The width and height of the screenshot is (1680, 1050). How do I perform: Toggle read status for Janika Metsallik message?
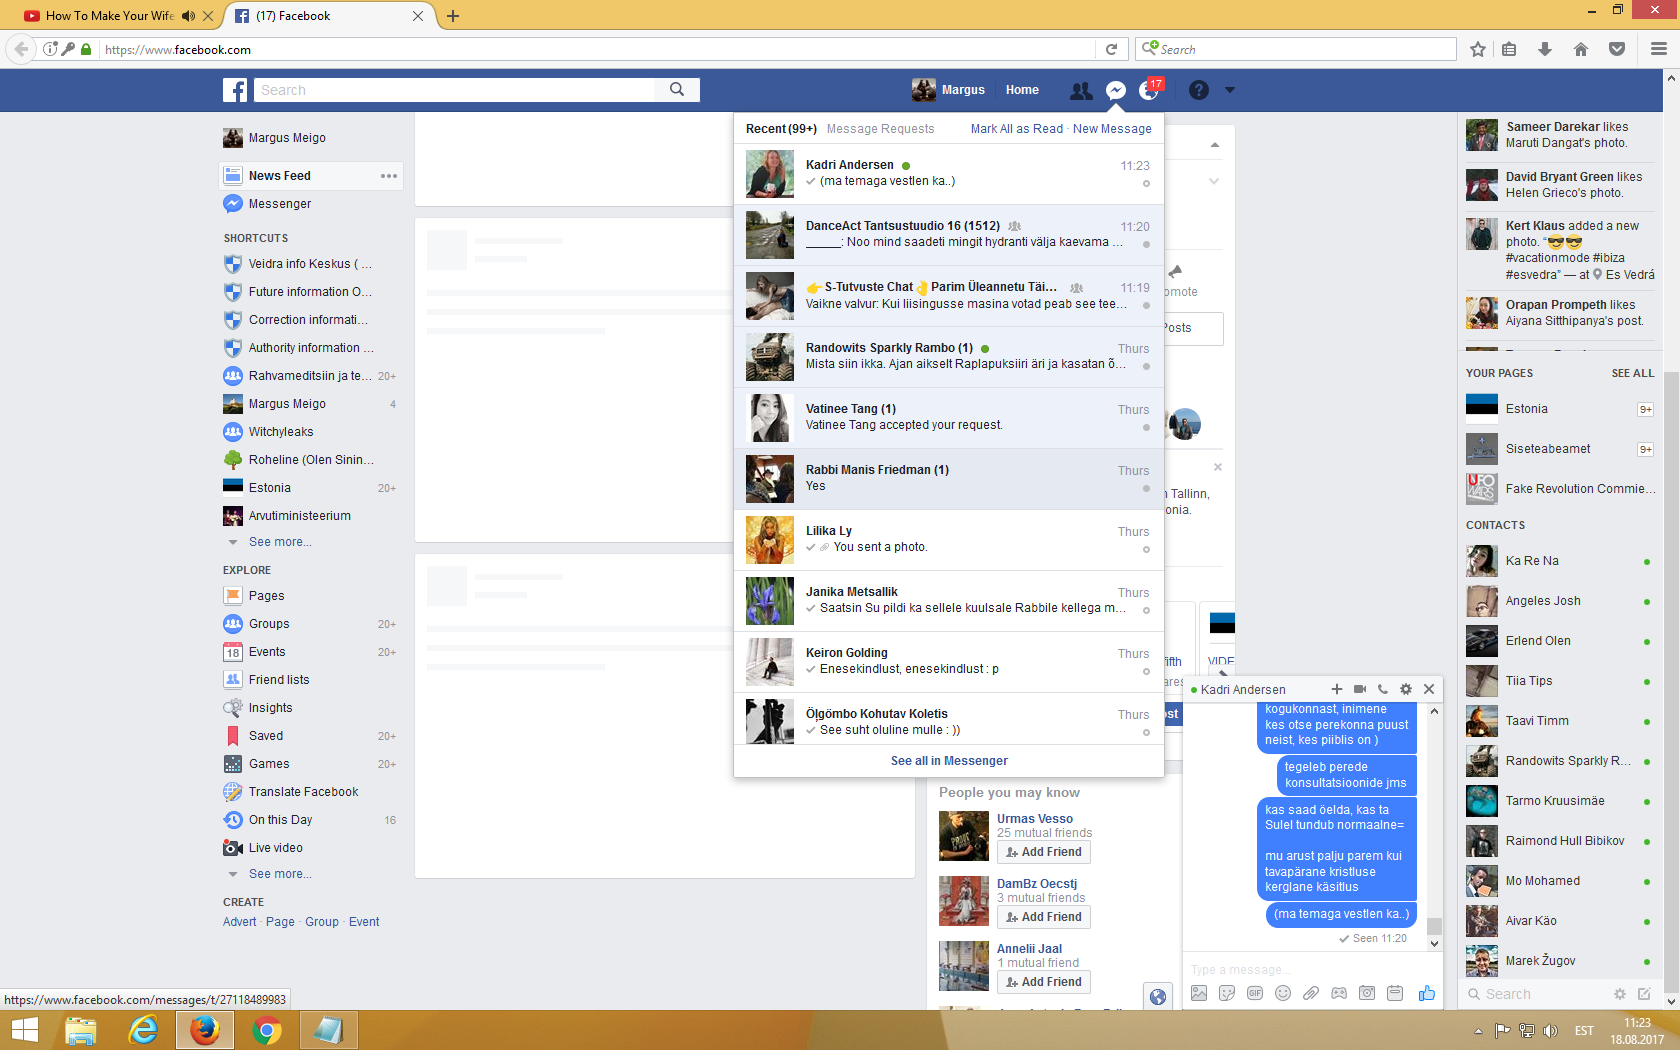click(1146, 611)
